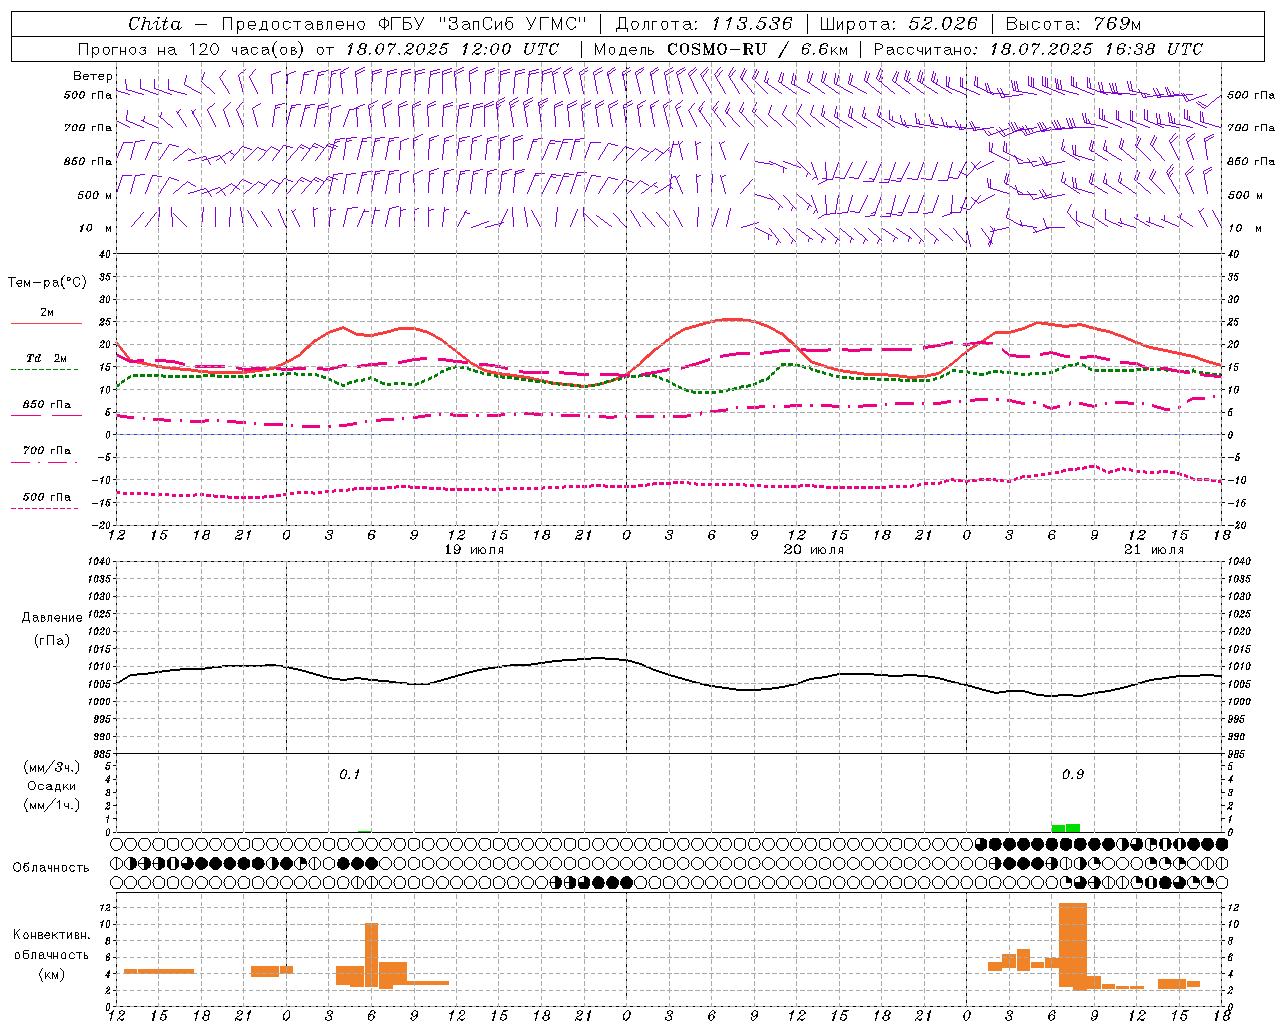This screenshot has height=1024, width=1280.
Task: Click the "Ветер" wind panel label
Action: point(92,76)
